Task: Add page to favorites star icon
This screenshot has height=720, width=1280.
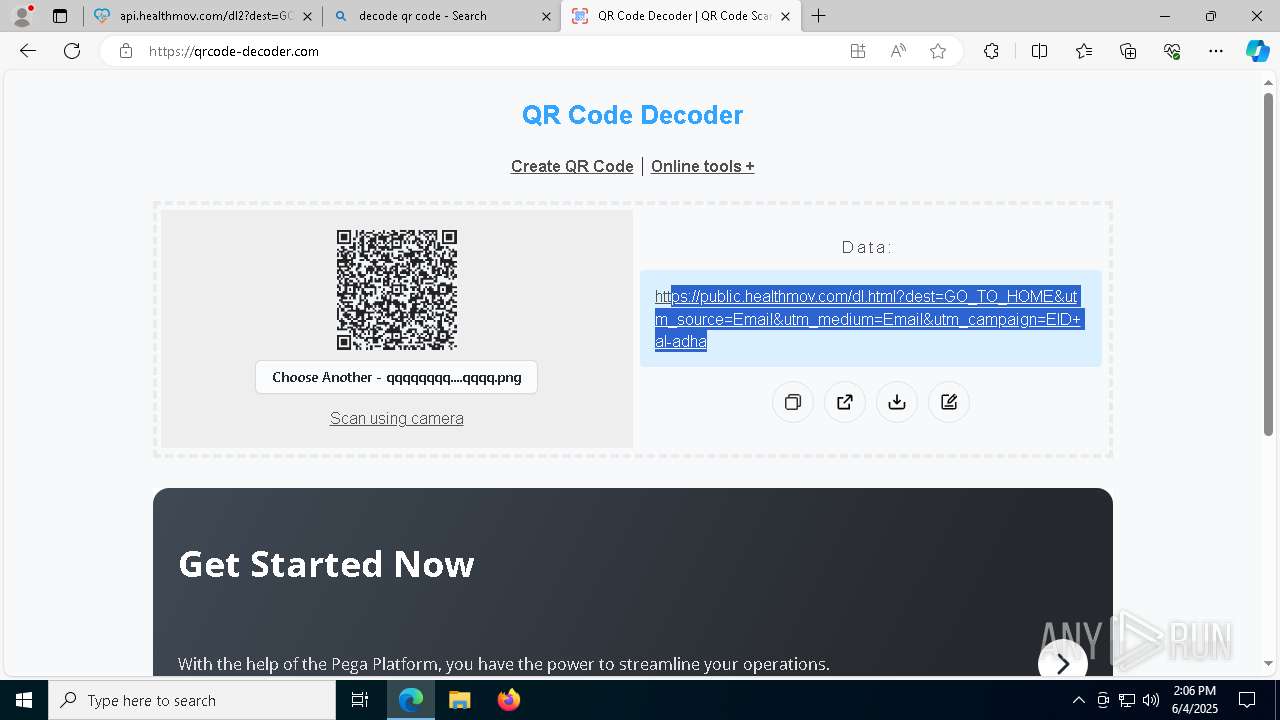Action: [938, 51]
